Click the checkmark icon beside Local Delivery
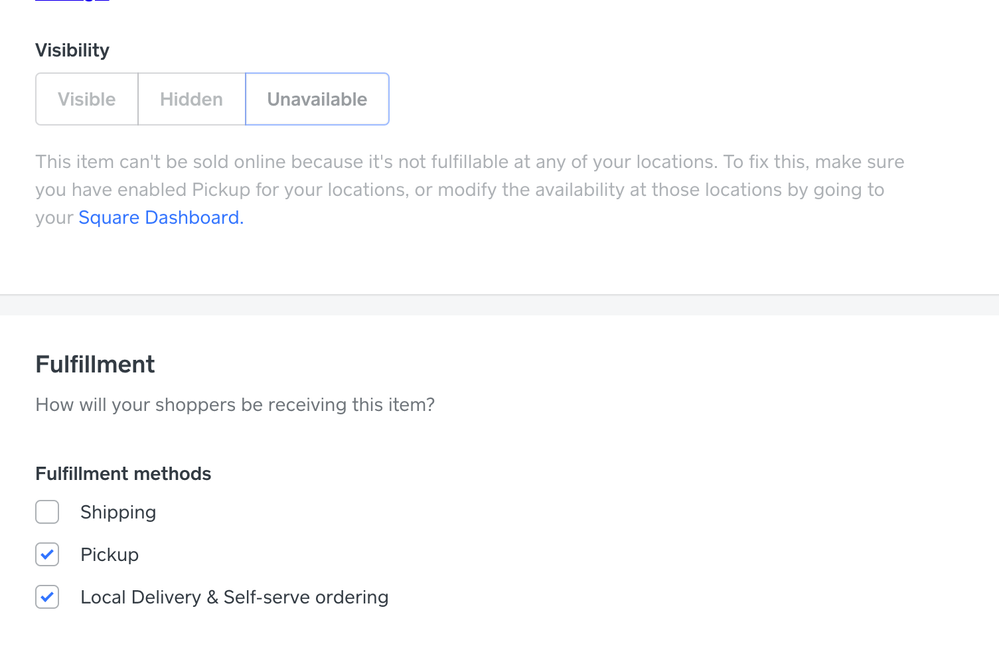The width and height of the screenshot is (999, 646). pyautogui.click(x=47, y=597)
